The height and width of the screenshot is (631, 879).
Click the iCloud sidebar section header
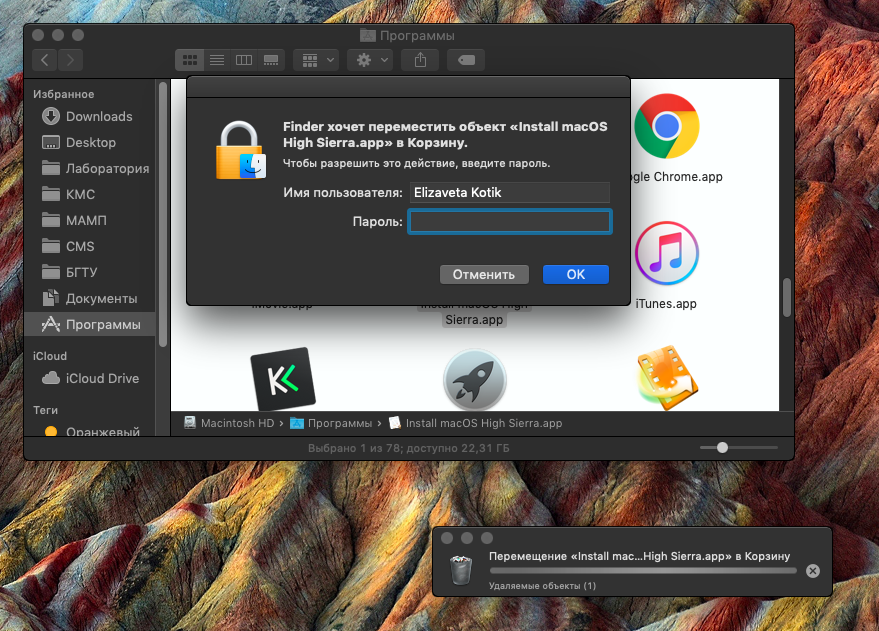pos(50,356)
